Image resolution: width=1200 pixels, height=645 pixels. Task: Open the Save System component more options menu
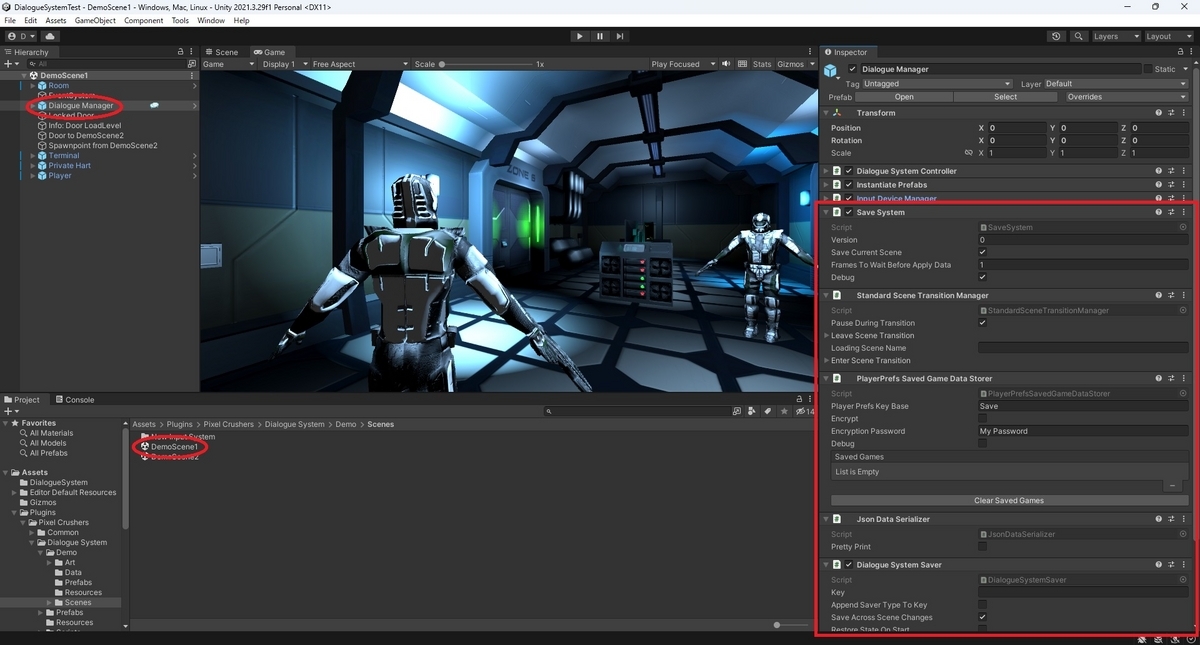1184,212
